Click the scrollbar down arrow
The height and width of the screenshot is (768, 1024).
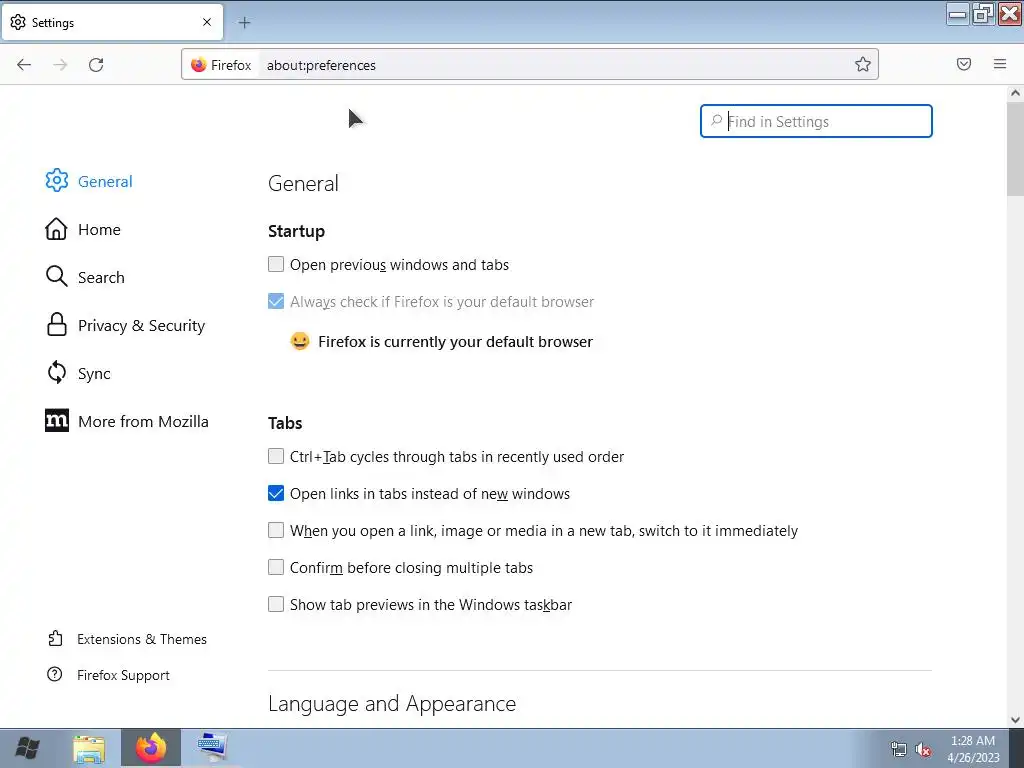click(1015, 720)
